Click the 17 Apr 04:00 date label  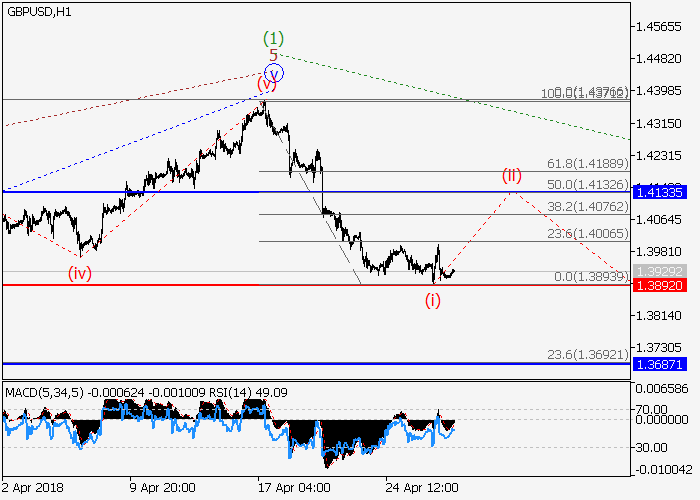coord(294,487)
